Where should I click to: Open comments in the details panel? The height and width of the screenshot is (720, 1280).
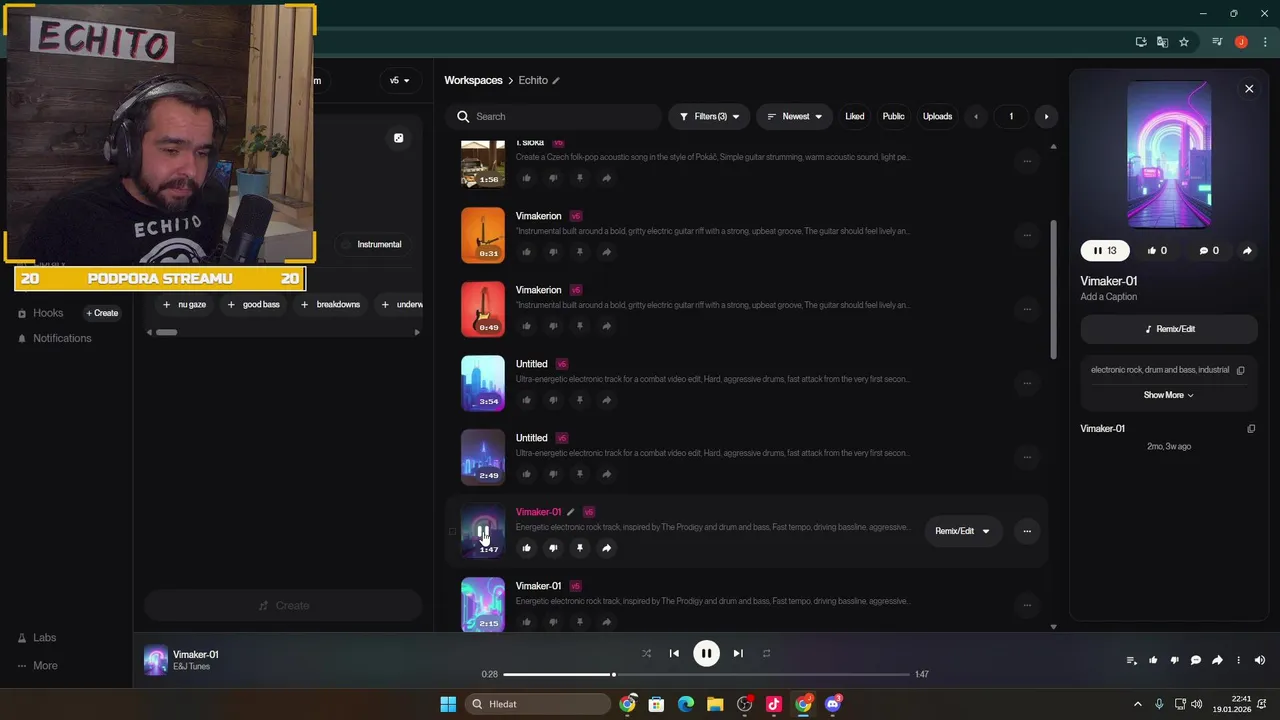point(1209,250)
